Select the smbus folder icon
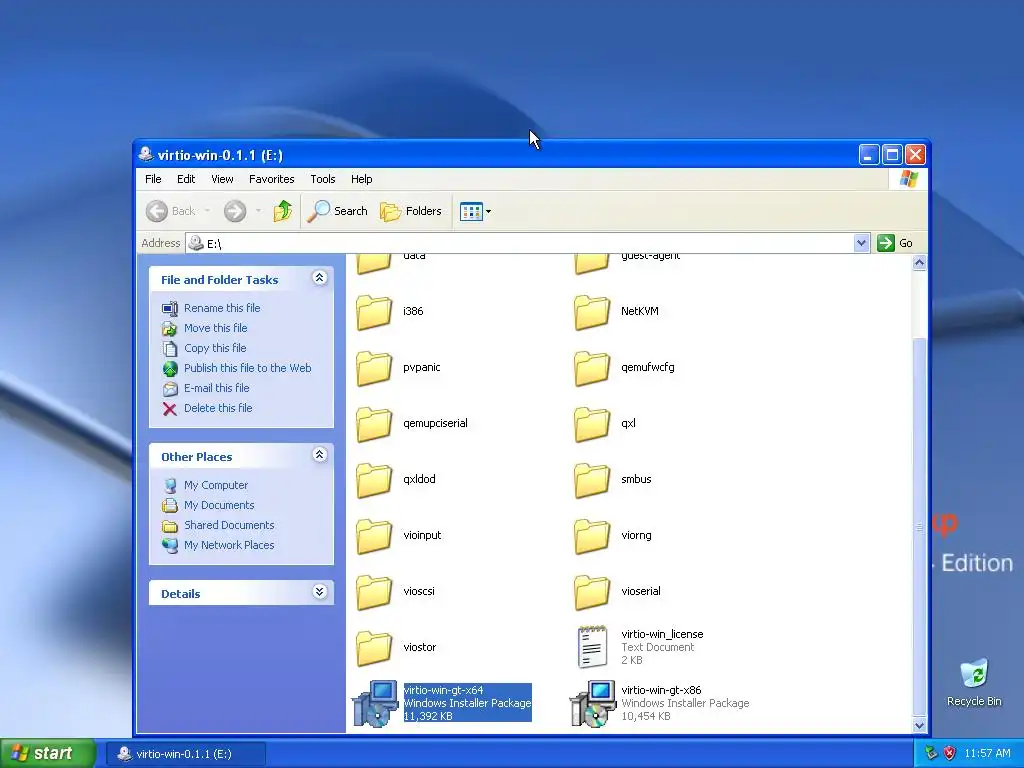Image resolution: width=1024 pixels, height=768 pixels. [592, 480]
